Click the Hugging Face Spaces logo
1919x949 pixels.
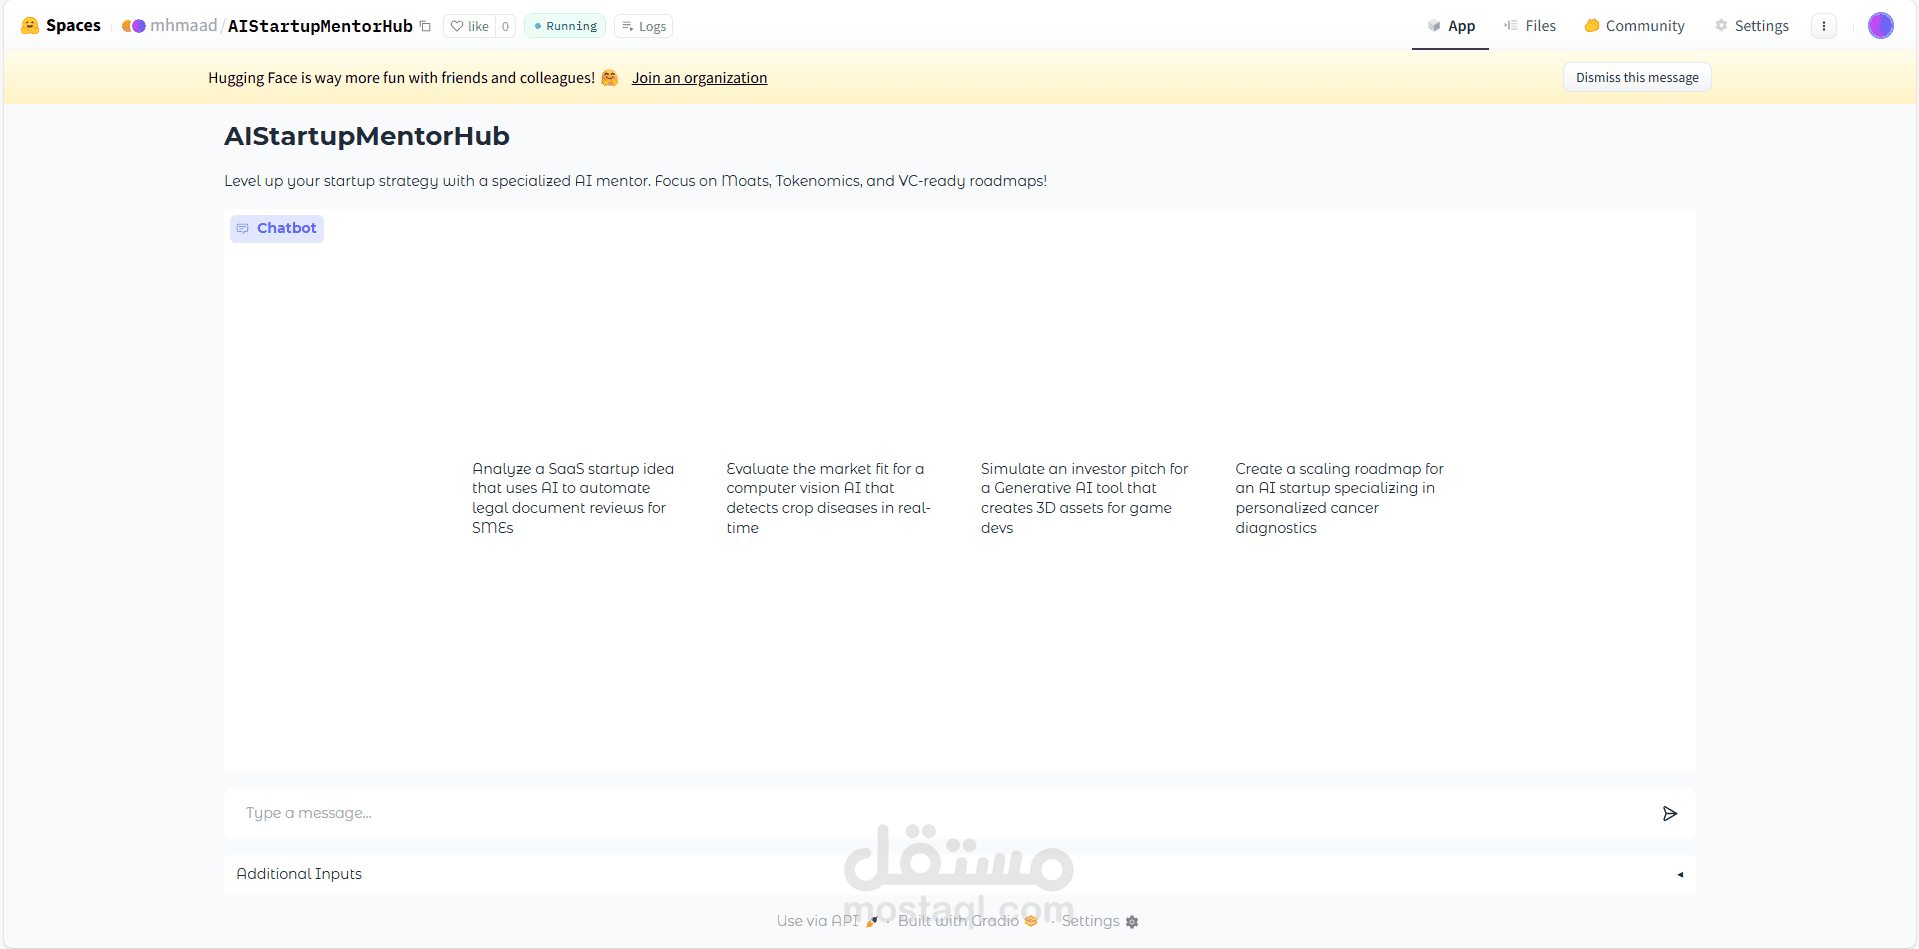pyautogui.click(x=29, y=25)
